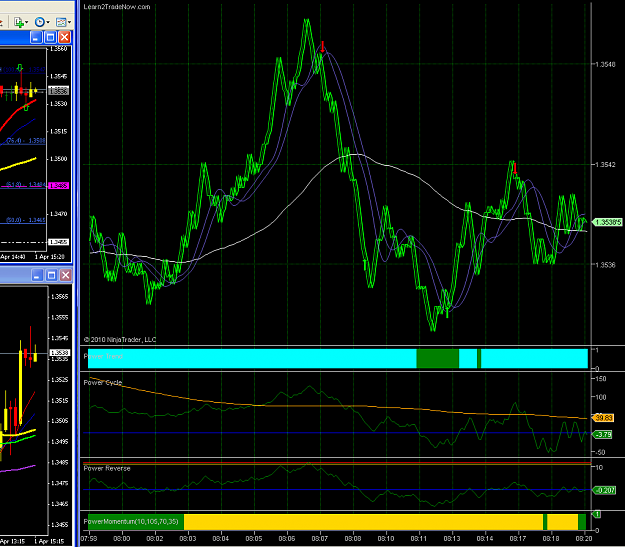Expand the Indicators dropdown arrow
Image resolution: width=625 pixels, height=547 pixels.
[27, 22]
